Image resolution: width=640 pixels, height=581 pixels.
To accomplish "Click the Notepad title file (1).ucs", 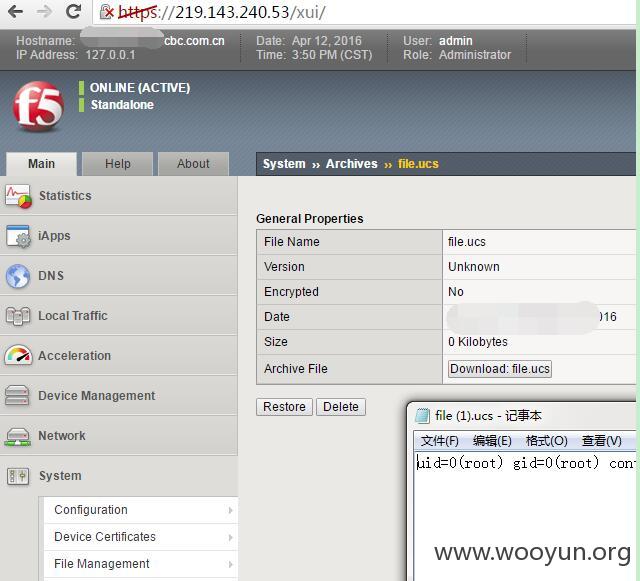I will pos(464,416).
